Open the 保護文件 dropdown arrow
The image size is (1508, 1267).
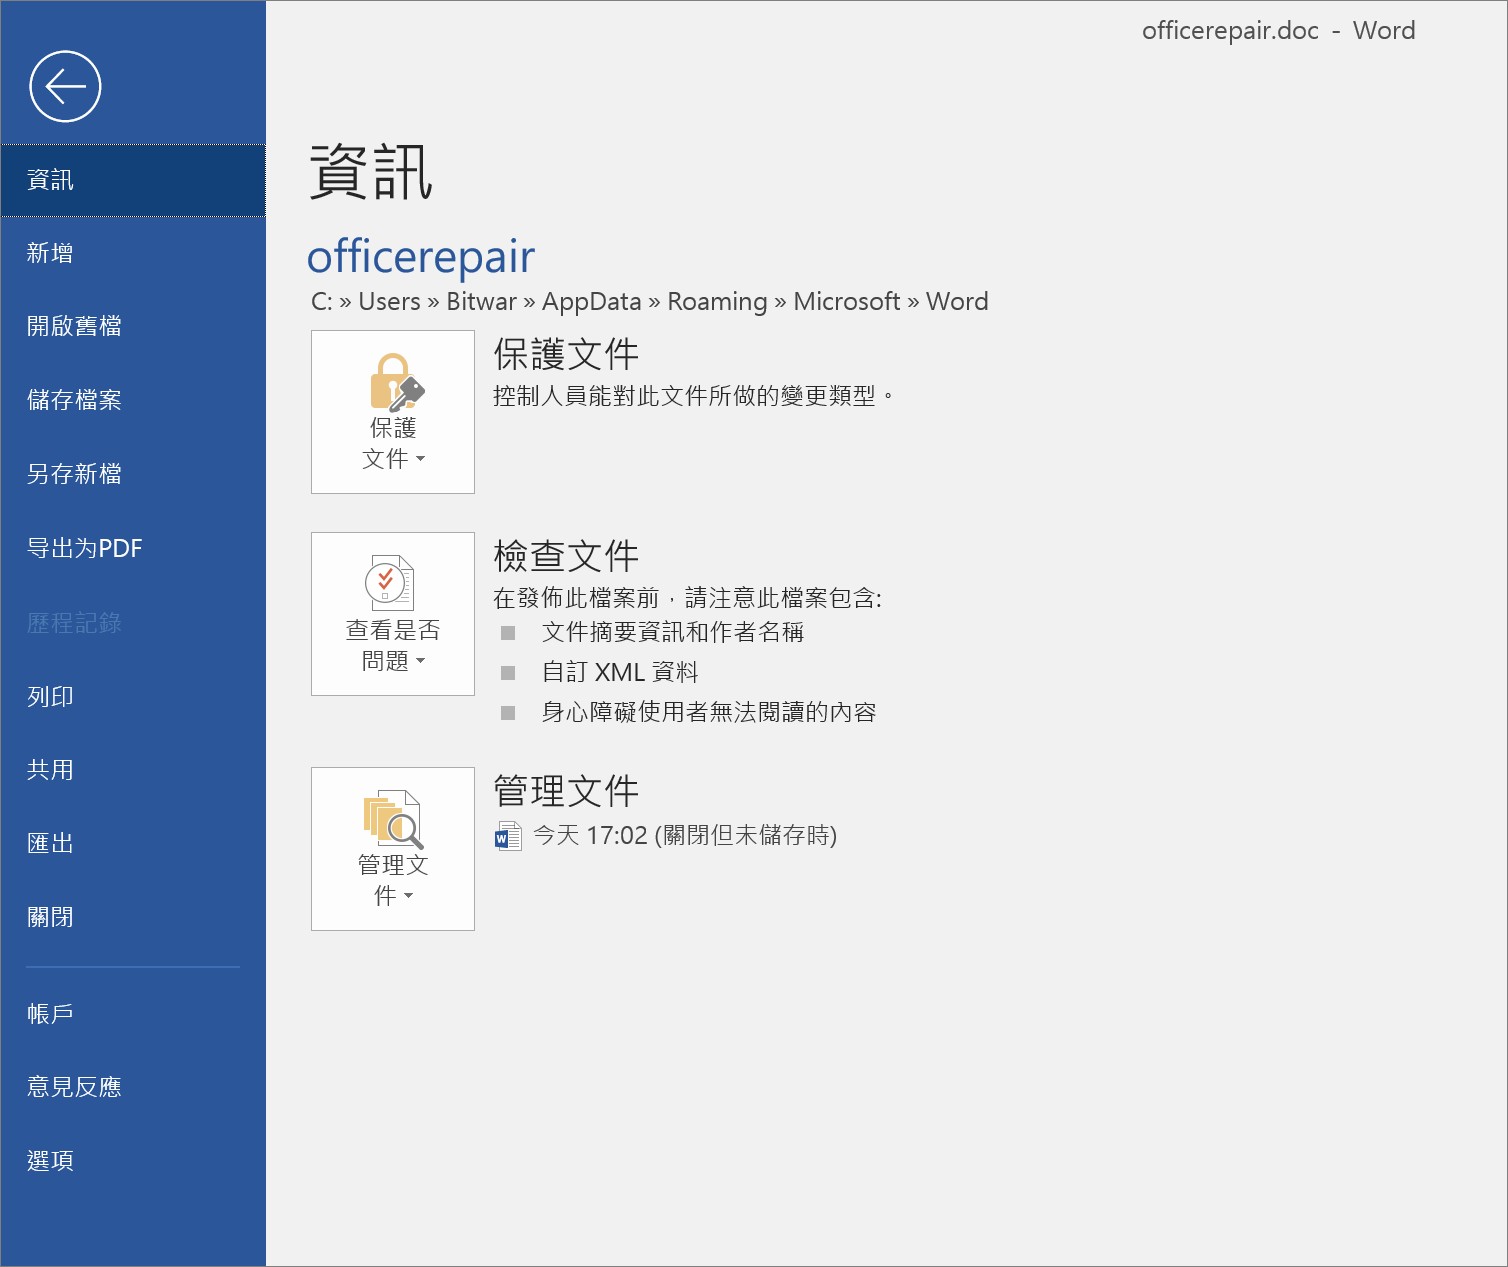[420, 459]
